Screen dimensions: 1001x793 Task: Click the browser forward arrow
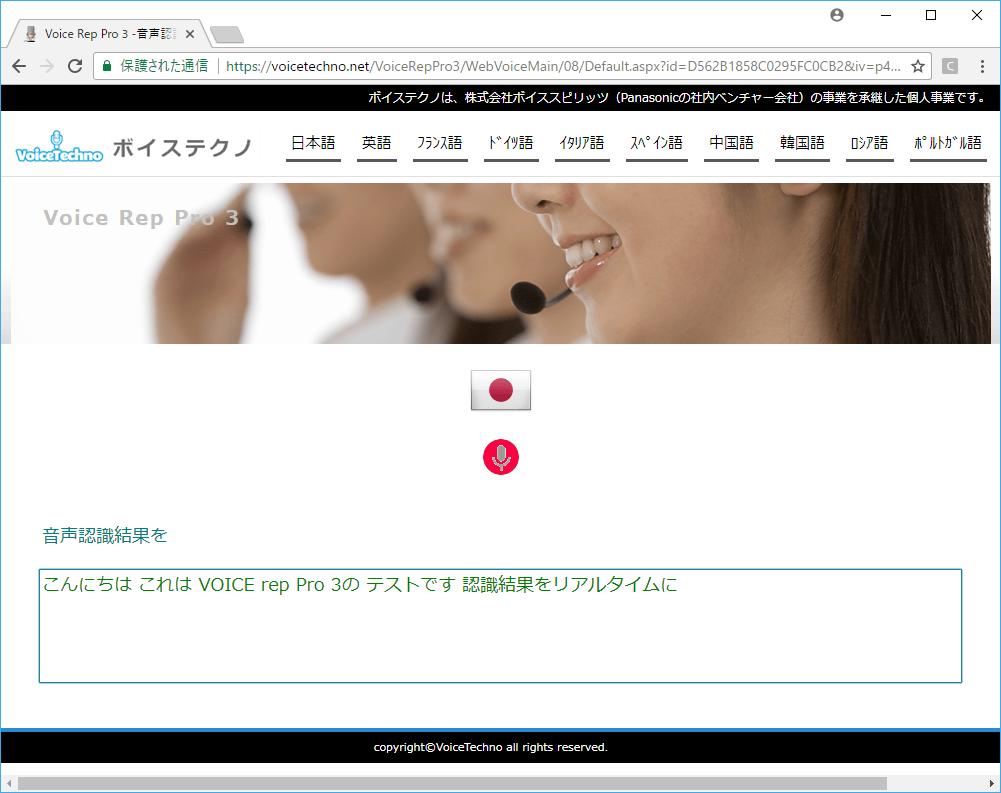(47, 66)
